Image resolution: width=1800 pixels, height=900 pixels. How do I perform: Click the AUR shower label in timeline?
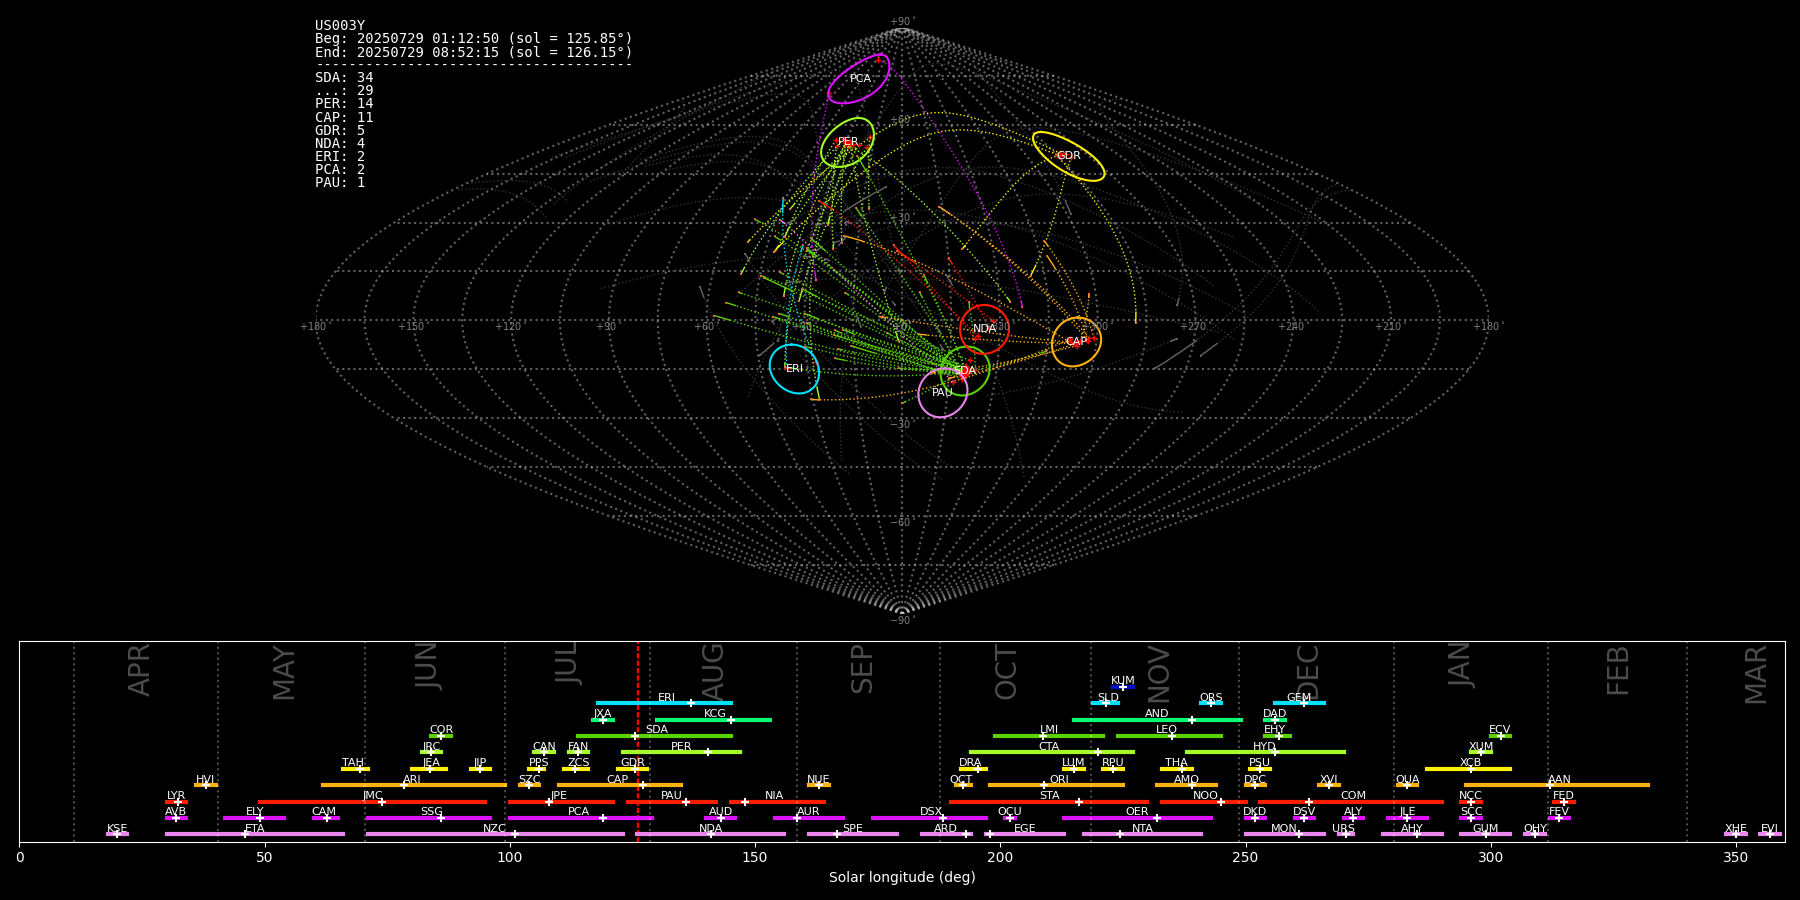[x=808, y=812]
